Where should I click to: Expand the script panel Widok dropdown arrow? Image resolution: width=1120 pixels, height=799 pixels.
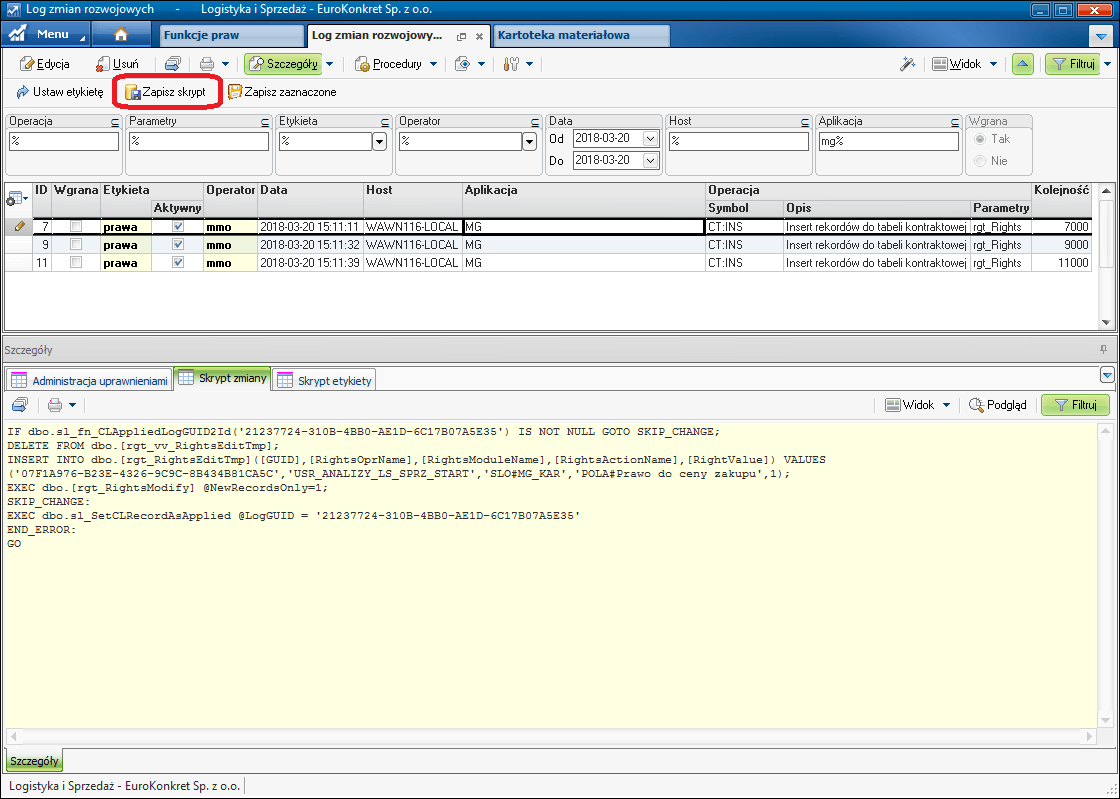pos(946,406)
